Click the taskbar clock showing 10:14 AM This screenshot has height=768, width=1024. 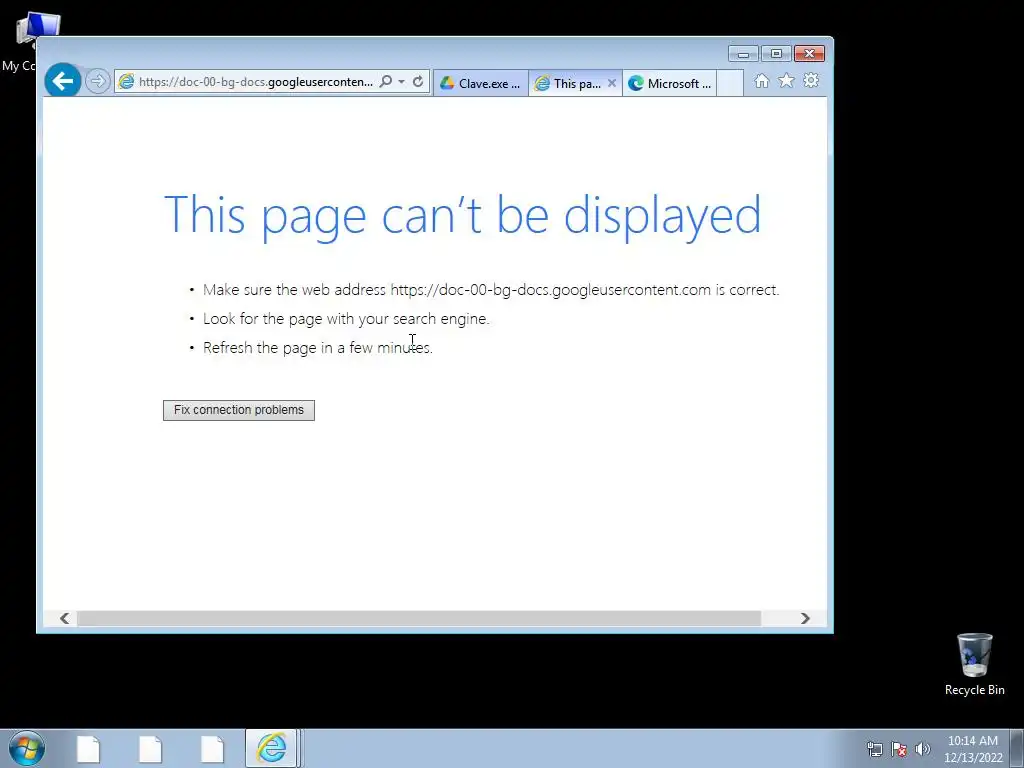(973, 749)
